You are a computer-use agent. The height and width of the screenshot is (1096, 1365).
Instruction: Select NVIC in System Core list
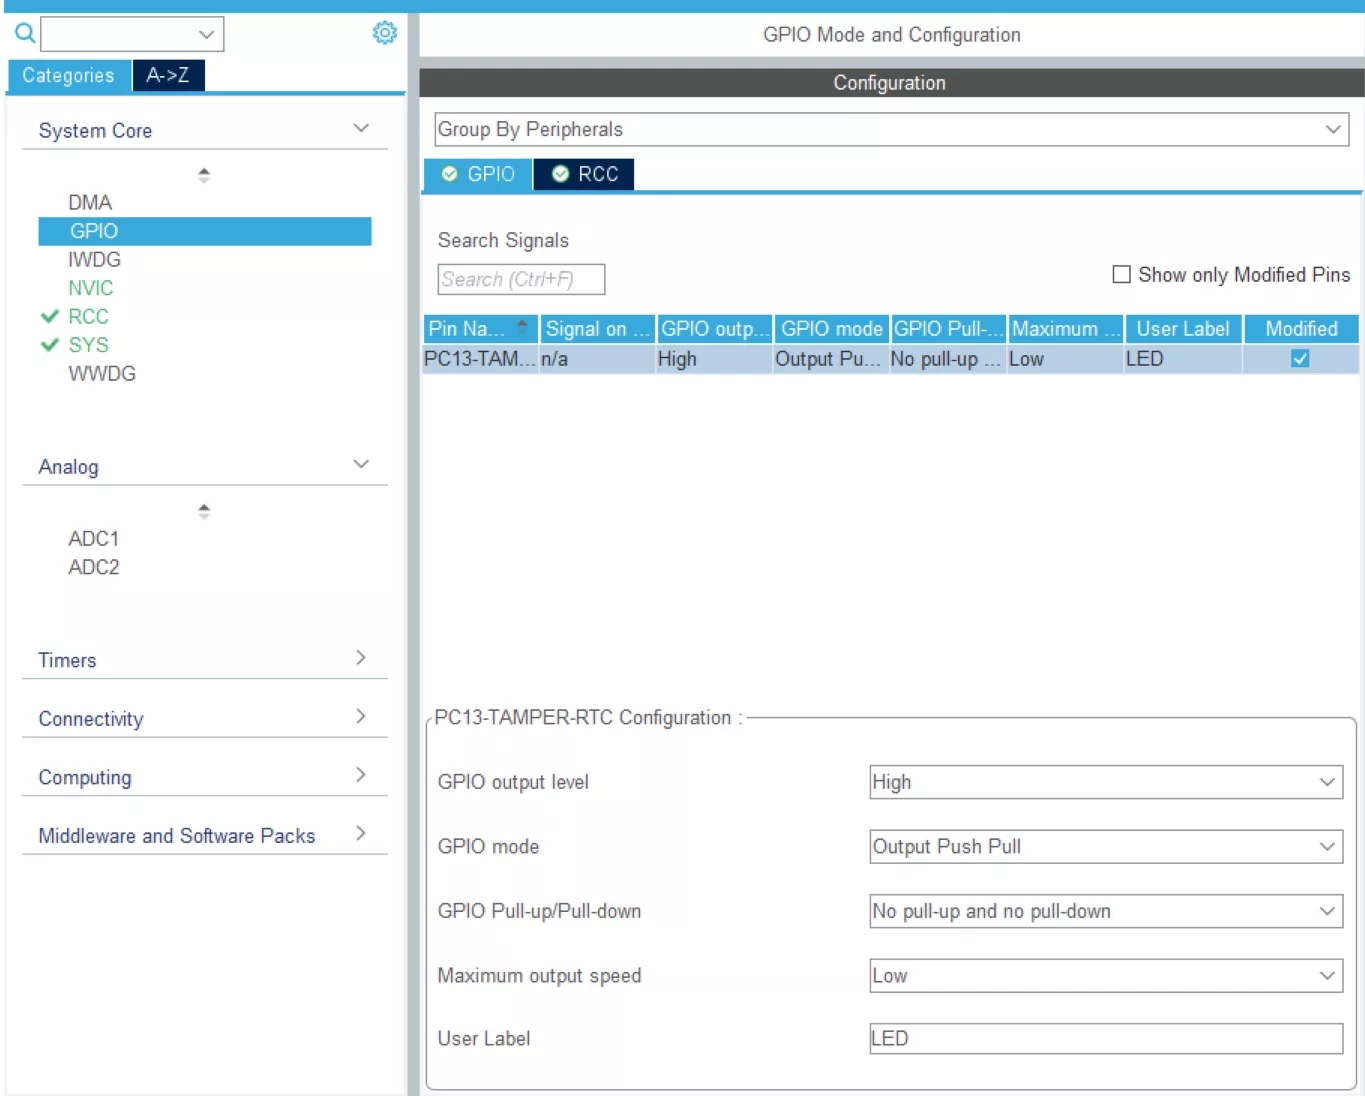pyautogui.click(x=91, y=288)
